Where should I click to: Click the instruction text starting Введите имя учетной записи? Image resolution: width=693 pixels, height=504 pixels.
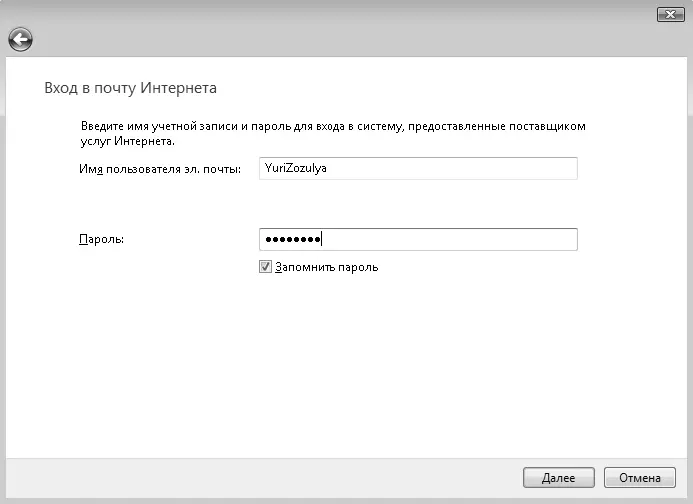click(x=333, y=134)
